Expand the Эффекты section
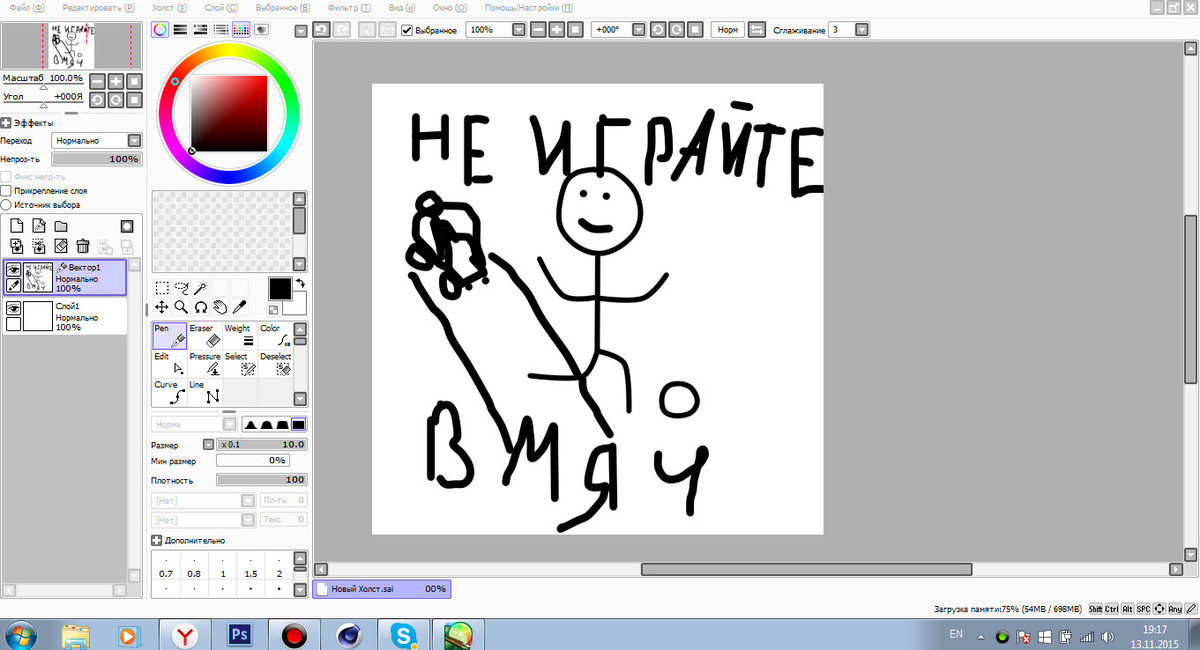This screenshot has width=1200, height=650. 6,123
